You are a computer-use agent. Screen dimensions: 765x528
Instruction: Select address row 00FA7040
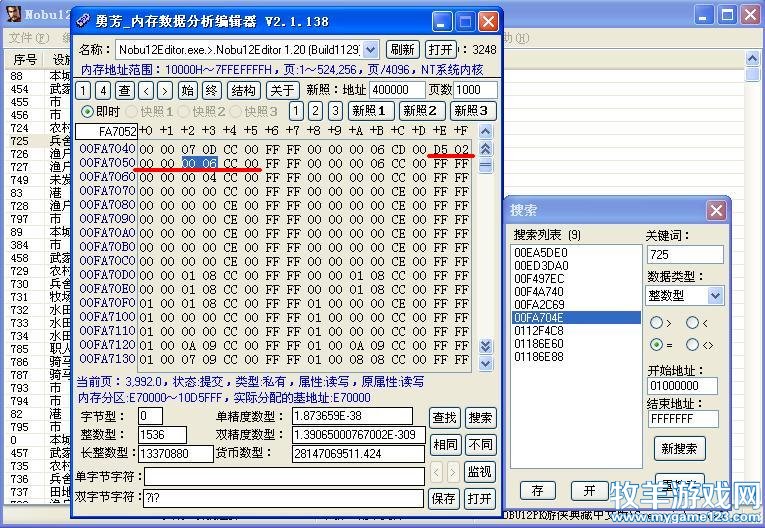(x=107, y=149)
